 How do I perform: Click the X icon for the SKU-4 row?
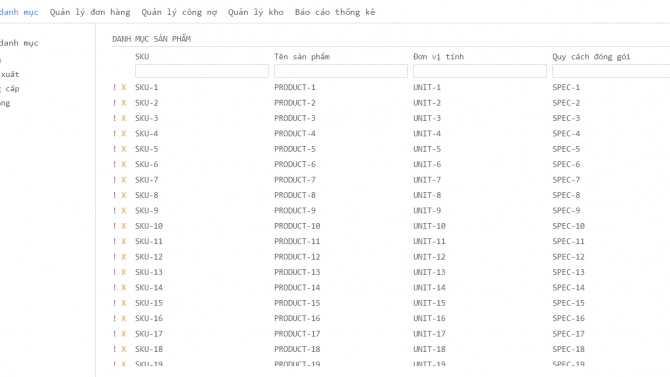click(x=123, y=133)
